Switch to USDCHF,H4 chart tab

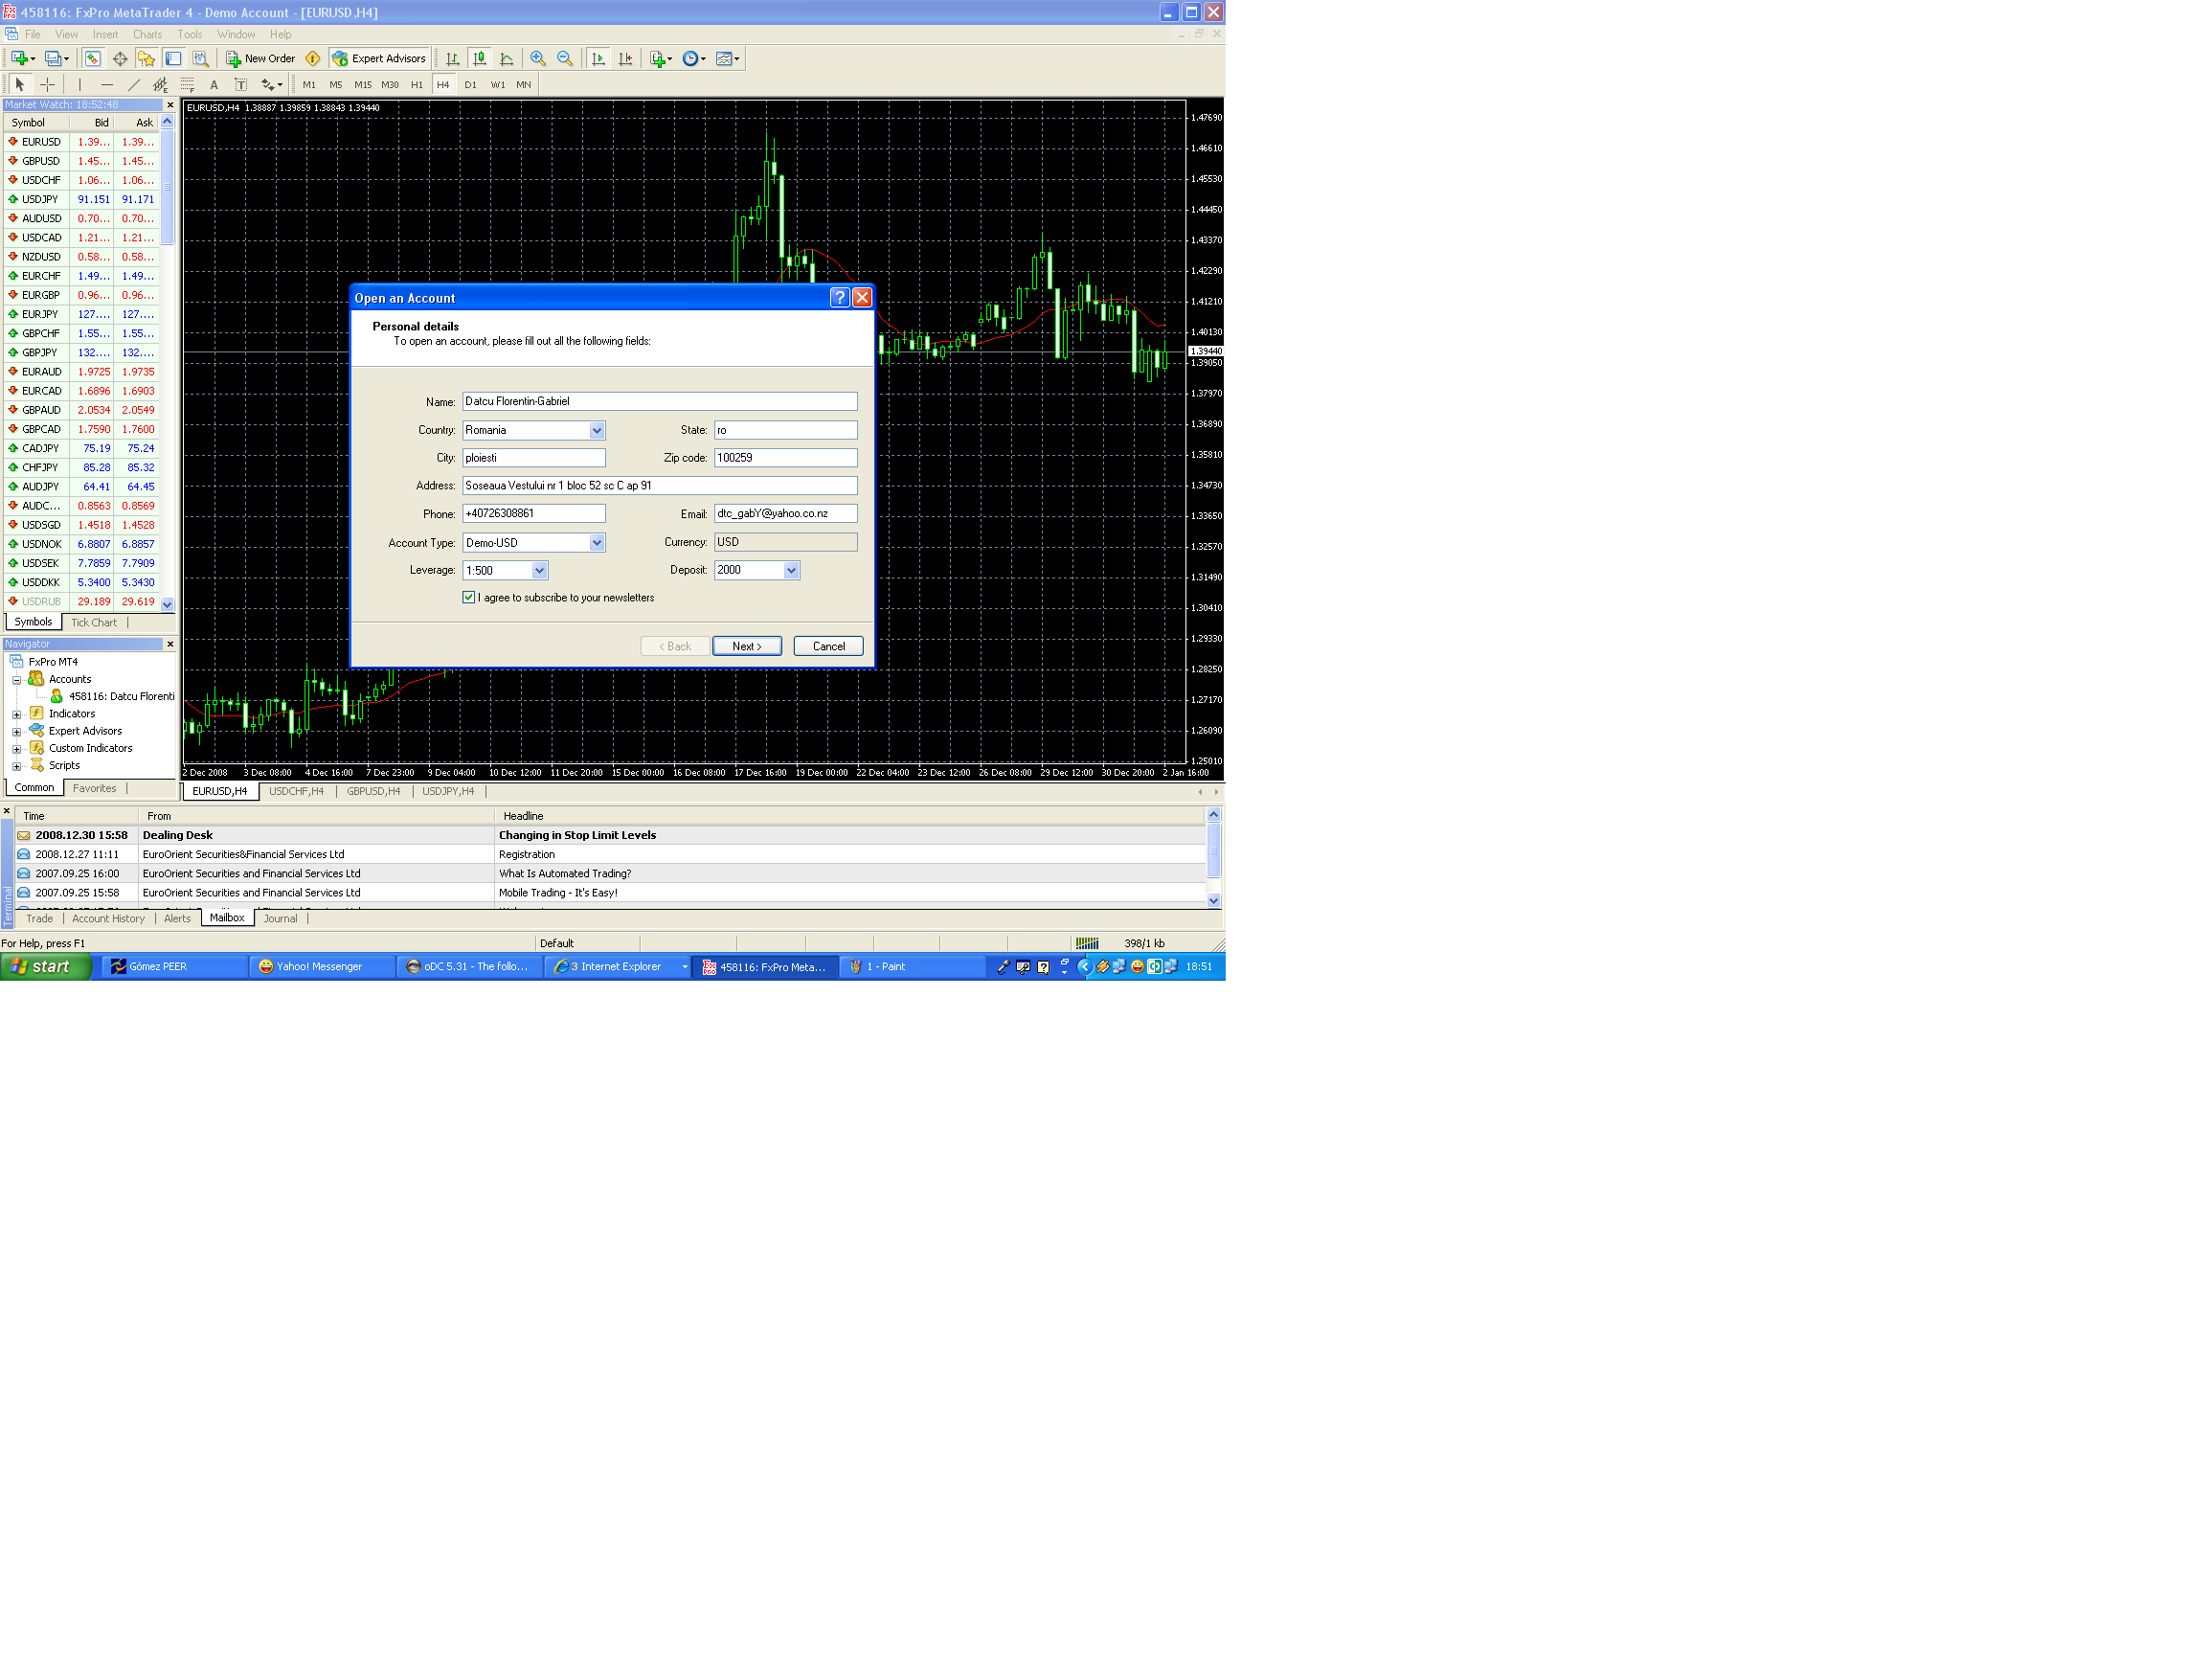tap(297, 792)
